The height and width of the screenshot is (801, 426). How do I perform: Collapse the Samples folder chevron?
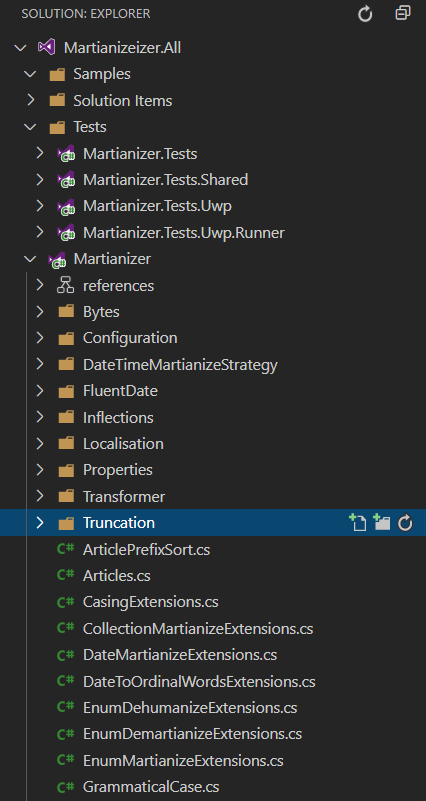(x=31, y=74)
